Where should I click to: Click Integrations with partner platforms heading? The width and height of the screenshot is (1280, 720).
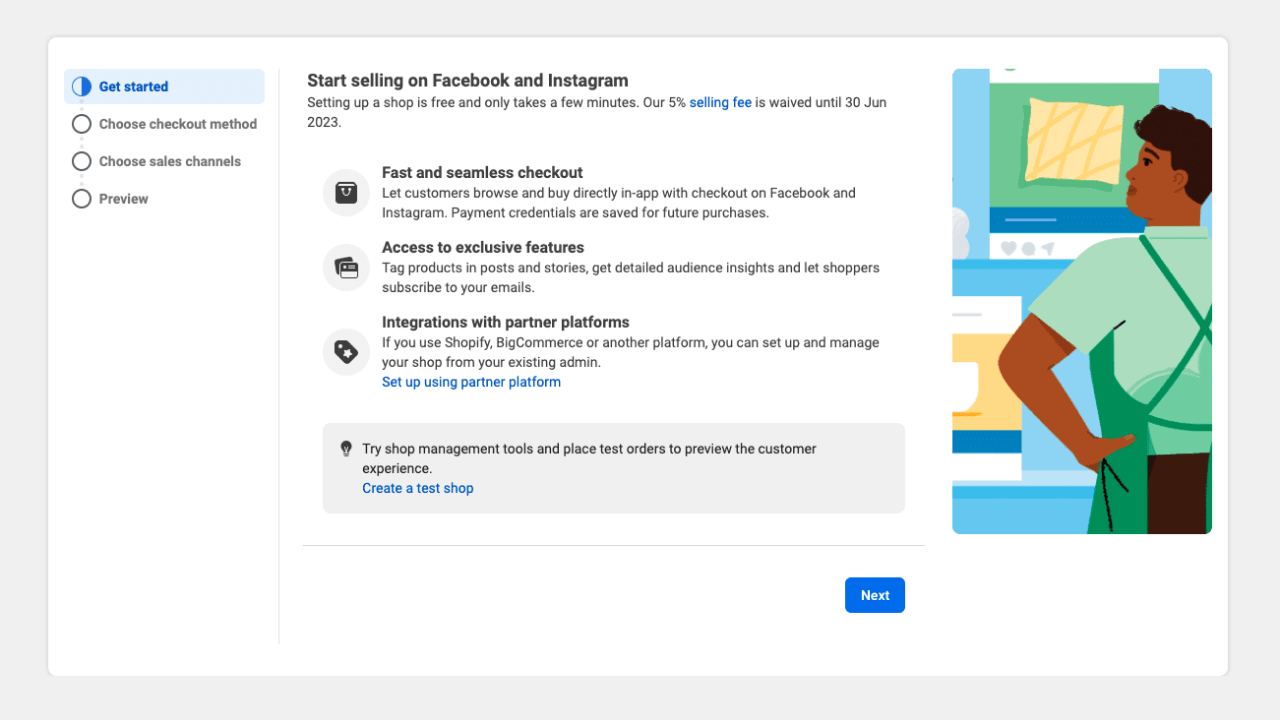(x=506, y=322)
